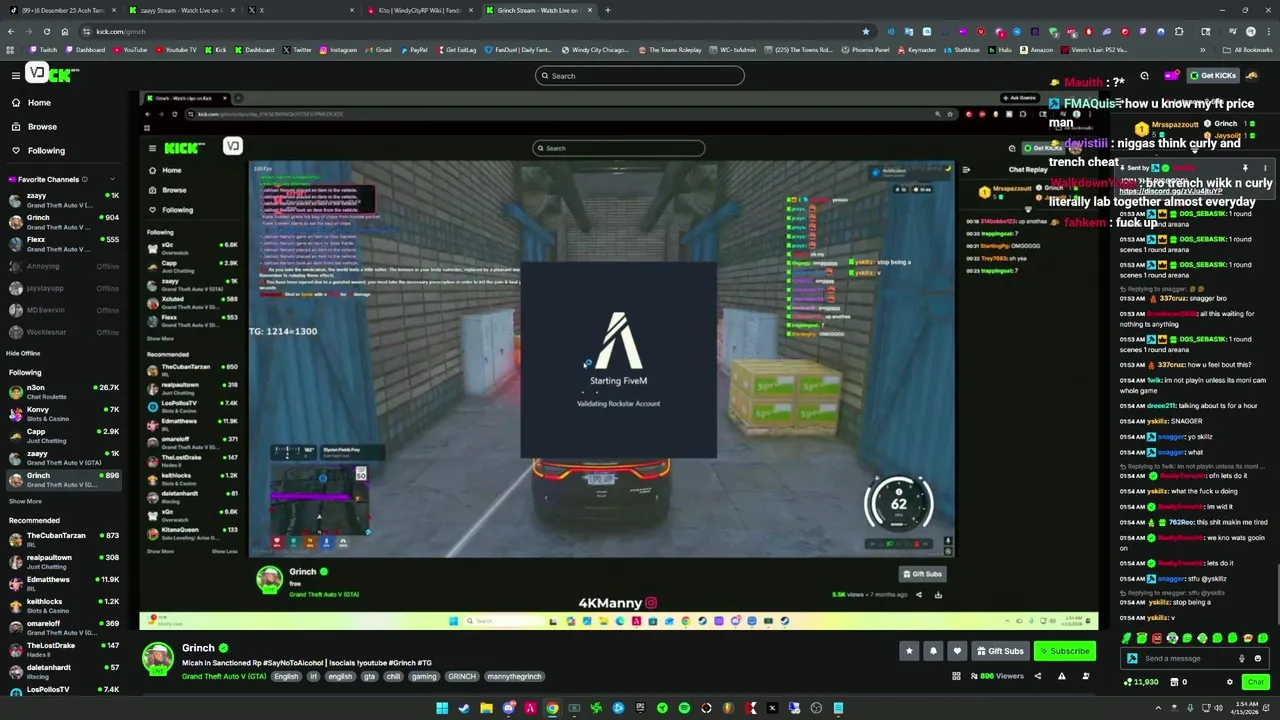Open TheCubanTarzan recommended channel
The image size is (1280, 720).
click(x=64, y=539)
